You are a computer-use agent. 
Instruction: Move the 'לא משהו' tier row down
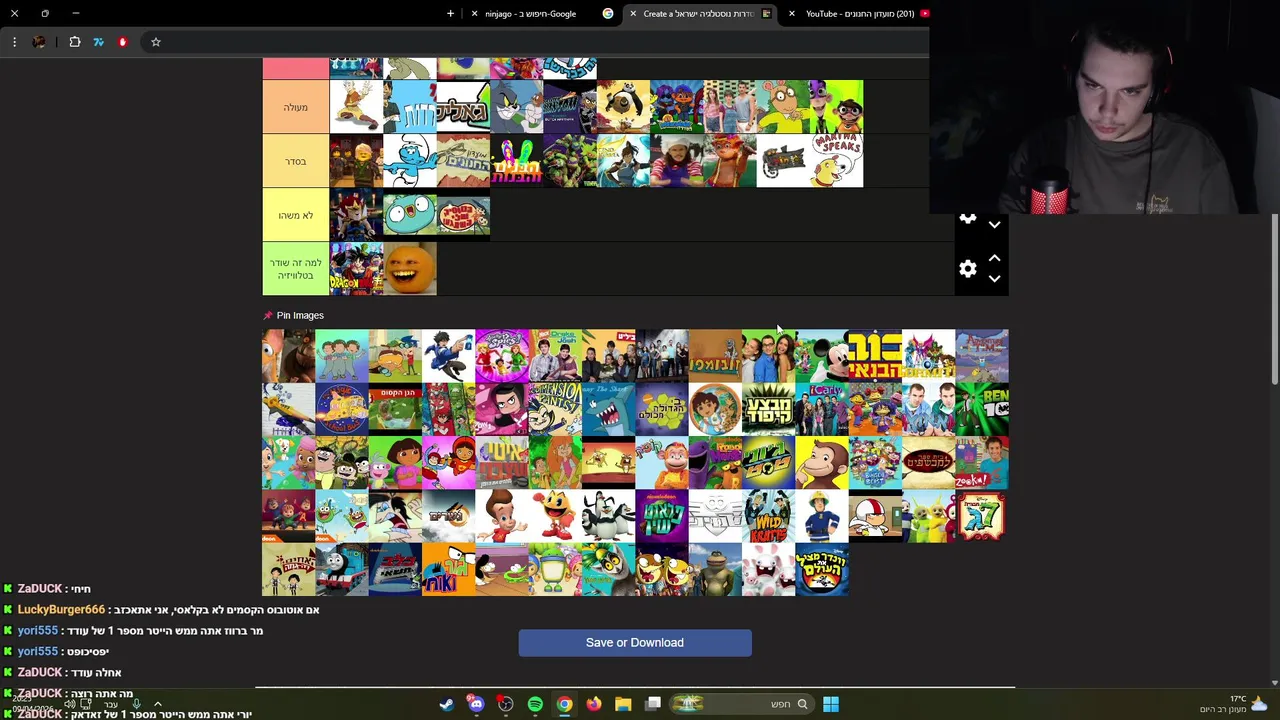click(x=994, y=225)
